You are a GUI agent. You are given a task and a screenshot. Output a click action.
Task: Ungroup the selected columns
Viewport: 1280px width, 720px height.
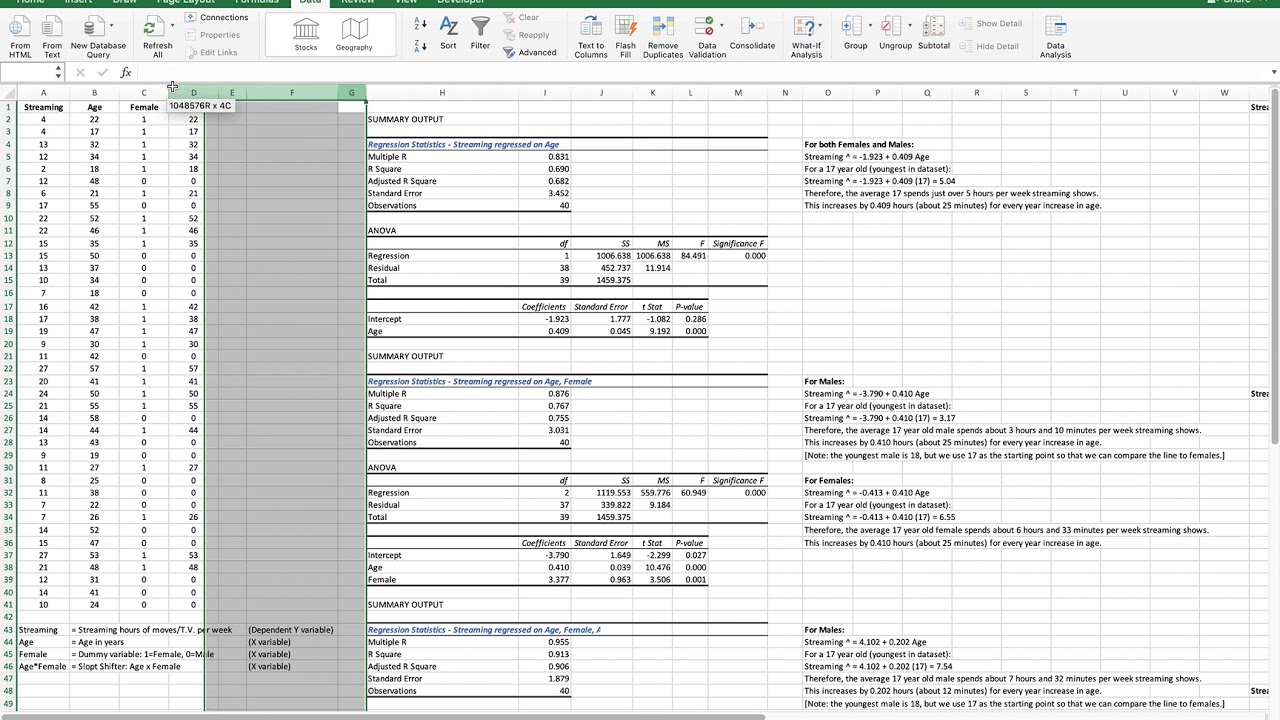[894, 34]
